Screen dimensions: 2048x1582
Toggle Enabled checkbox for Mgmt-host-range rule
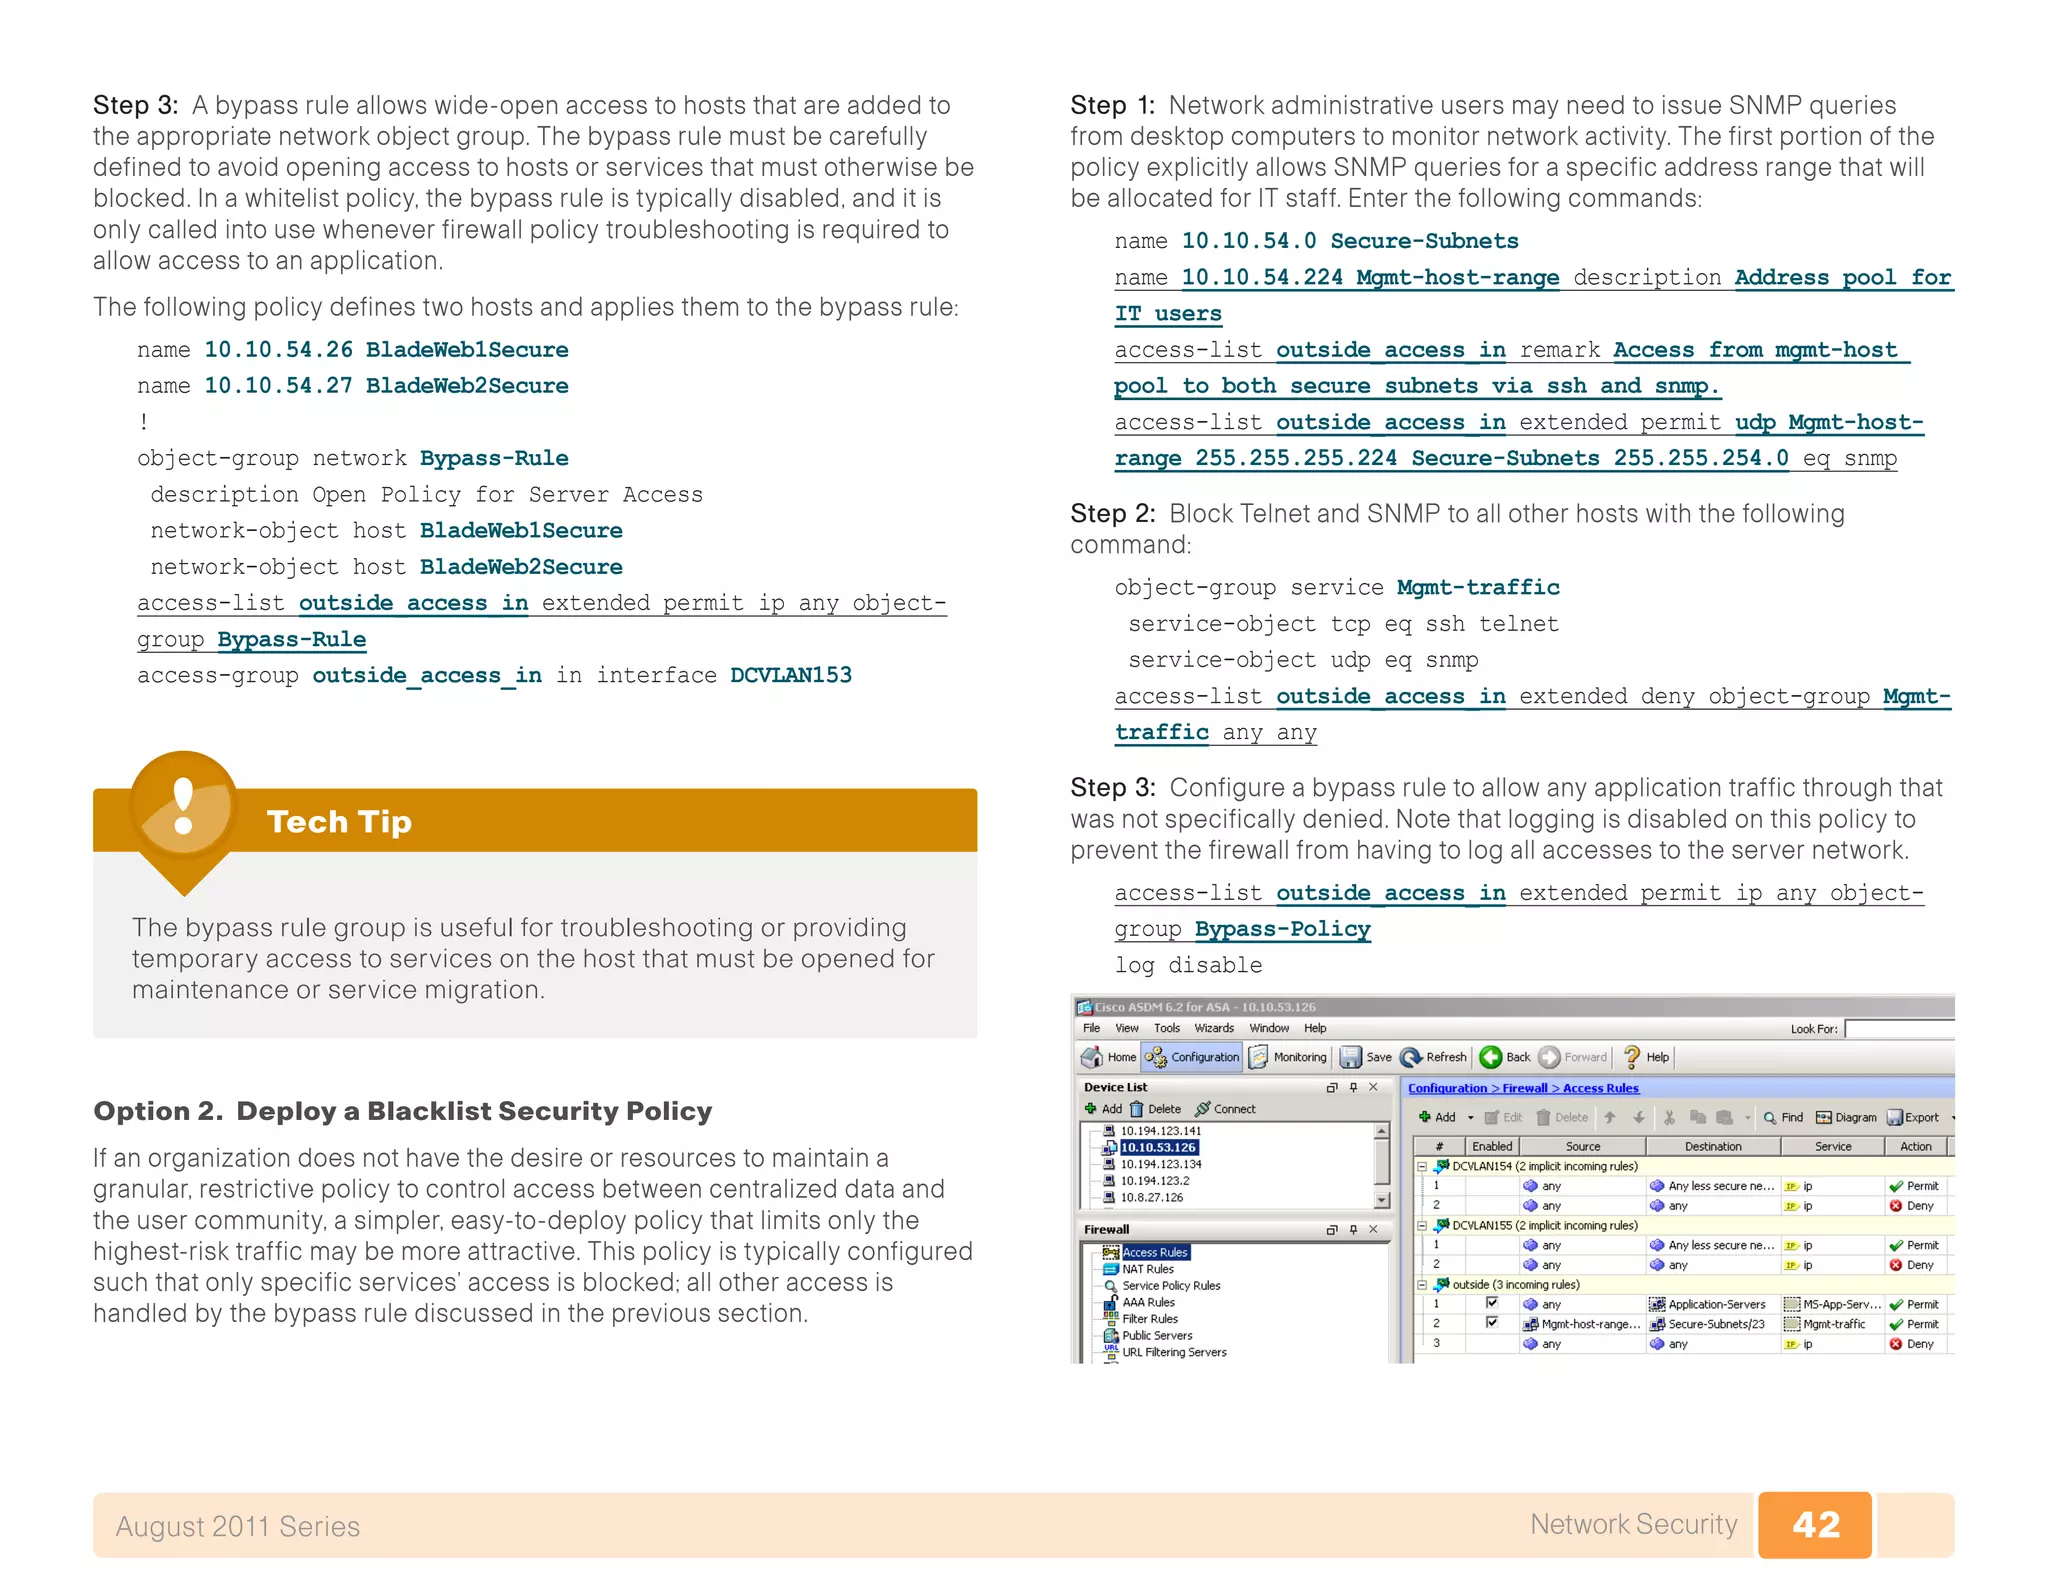tap(1492, 1323)
